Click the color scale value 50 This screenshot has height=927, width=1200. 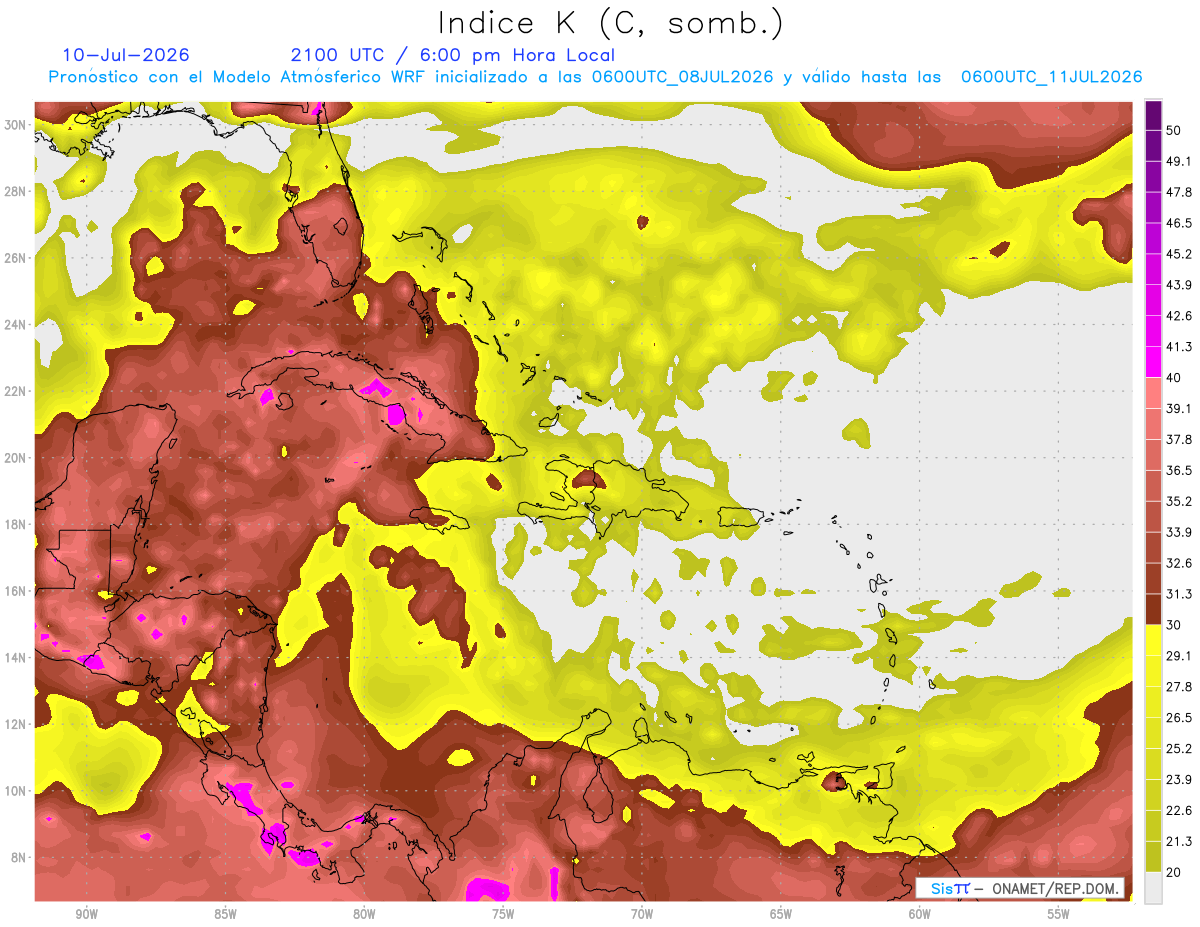[x=1175, y=131]
